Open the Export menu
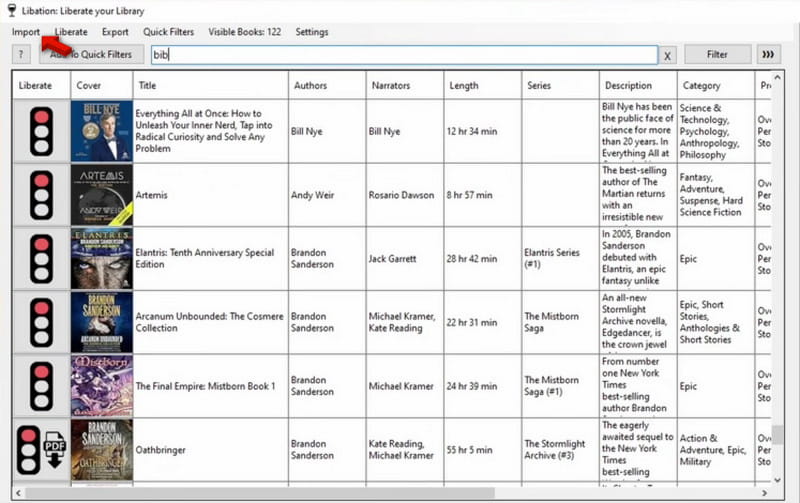The image size is (800, 503). coord(115,32)
